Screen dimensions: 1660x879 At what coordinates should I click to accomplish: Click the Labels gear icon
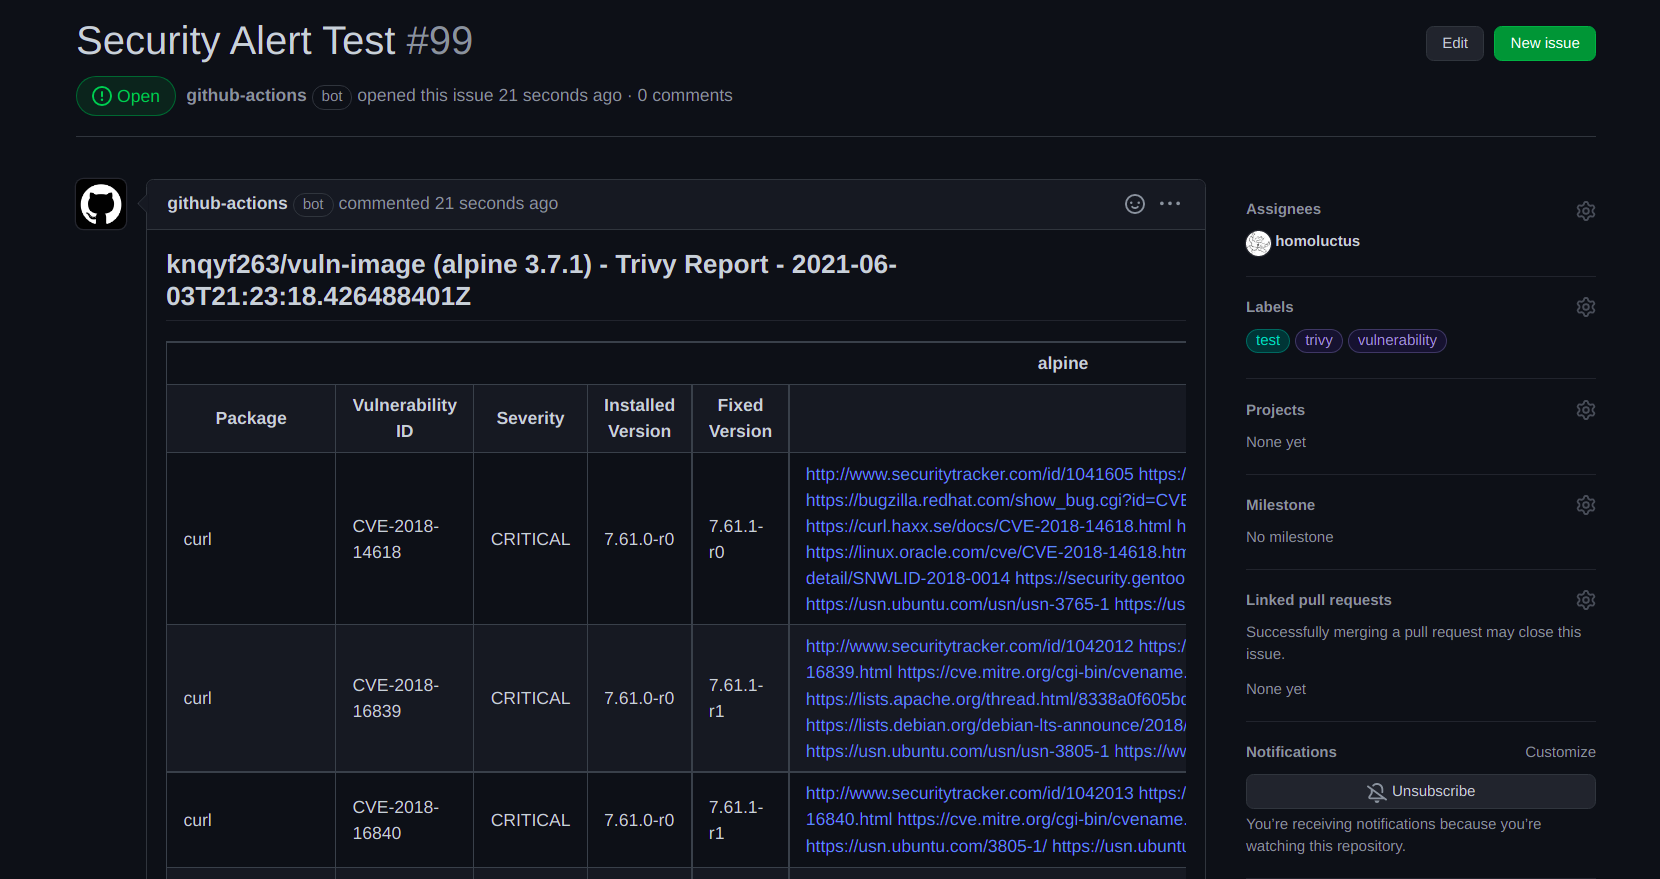pos(1586,307)
